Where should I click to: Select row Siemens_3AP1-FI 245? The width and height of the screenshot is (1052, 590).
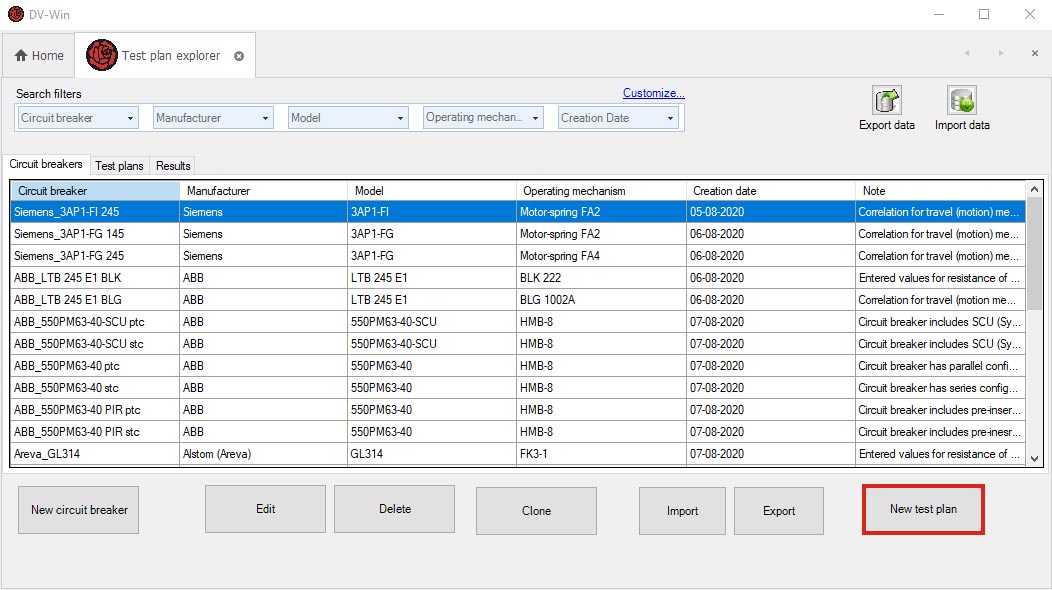point(518,212)
